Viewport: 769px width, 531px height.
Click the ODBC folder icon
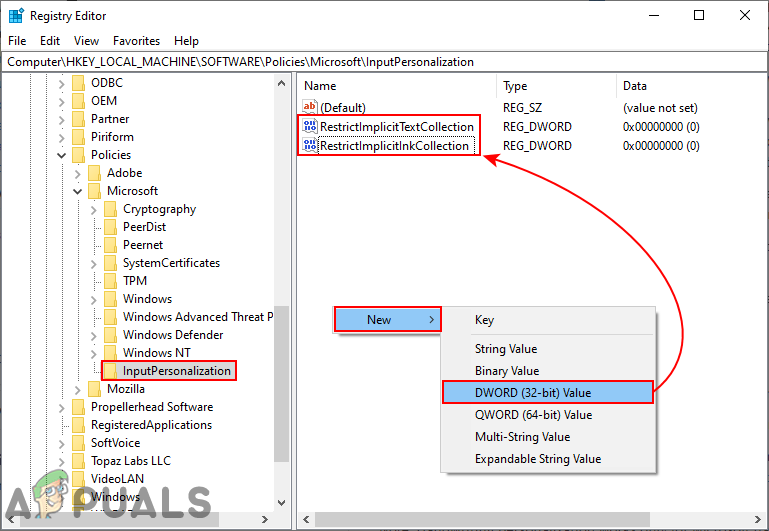coord(78,83)
